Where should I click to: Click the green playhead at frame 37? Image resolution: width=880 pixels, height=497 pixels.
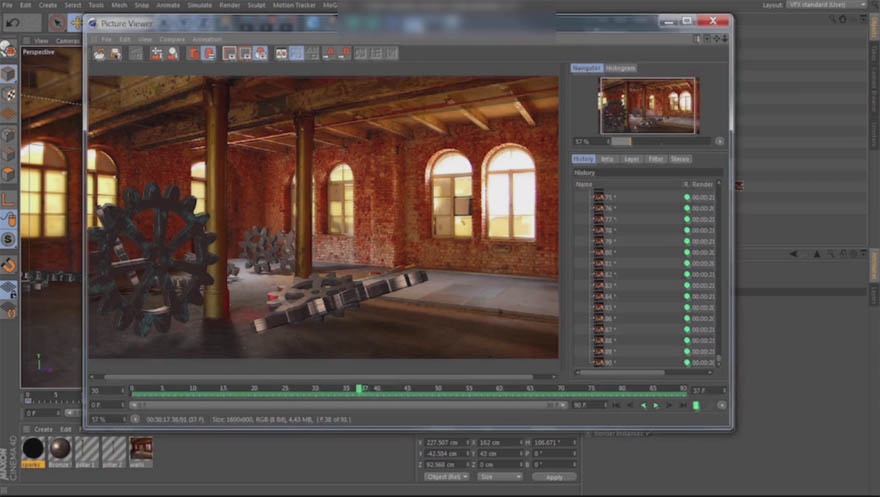click(x=359, y=388)
